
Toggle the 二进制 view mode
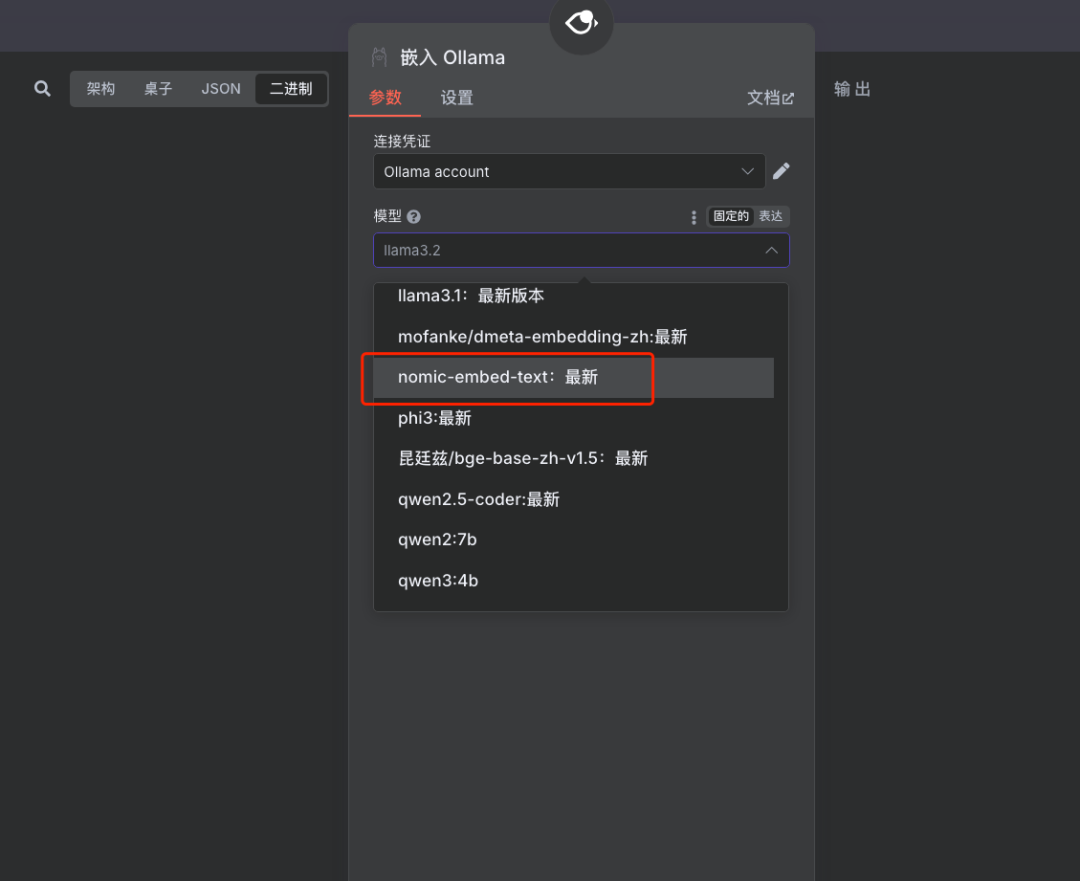coord(290,88)
